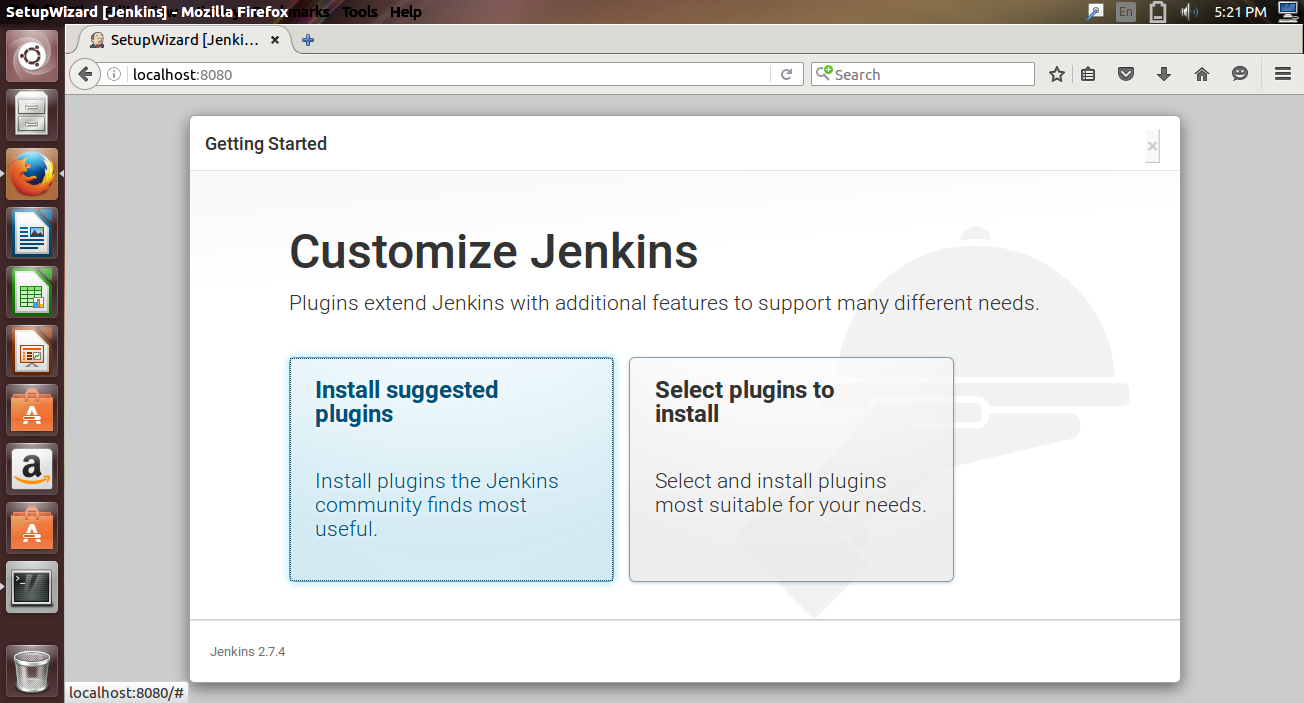Screen dimensions: 1304x703
Task: Save the page to Pocket
Action: pos(1126,73)
